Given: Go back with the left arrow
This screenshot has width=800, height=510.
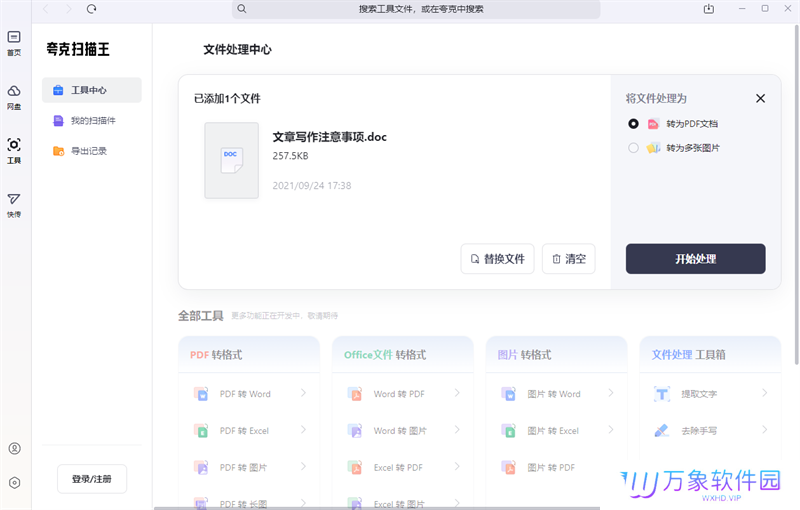Looking at the screenshot, I should [45, 9].
